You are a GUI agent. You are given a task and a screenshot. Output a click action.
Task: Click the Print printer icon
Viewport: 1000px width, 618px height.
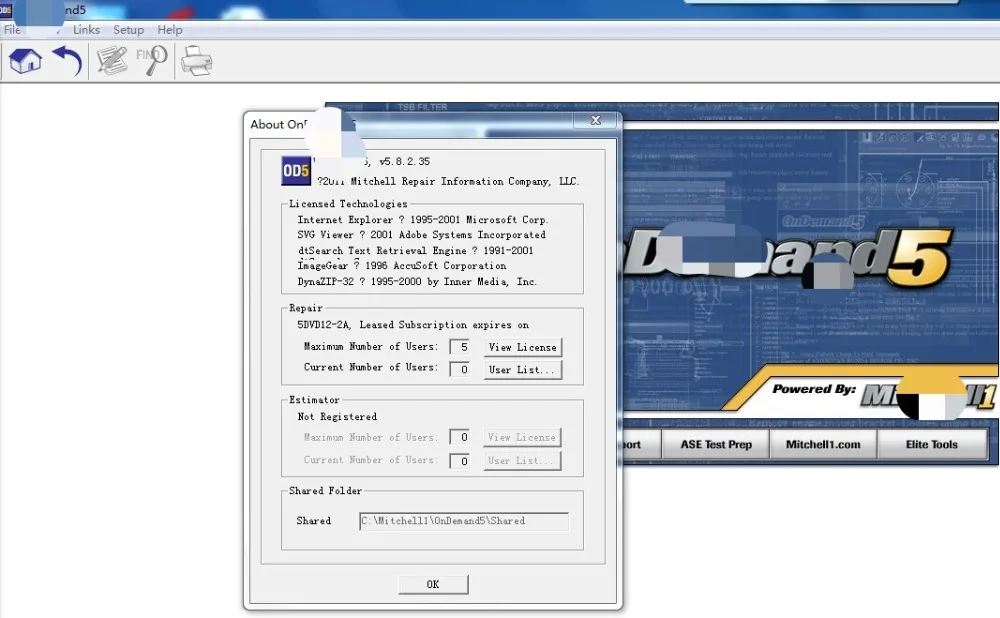[196, 62]
